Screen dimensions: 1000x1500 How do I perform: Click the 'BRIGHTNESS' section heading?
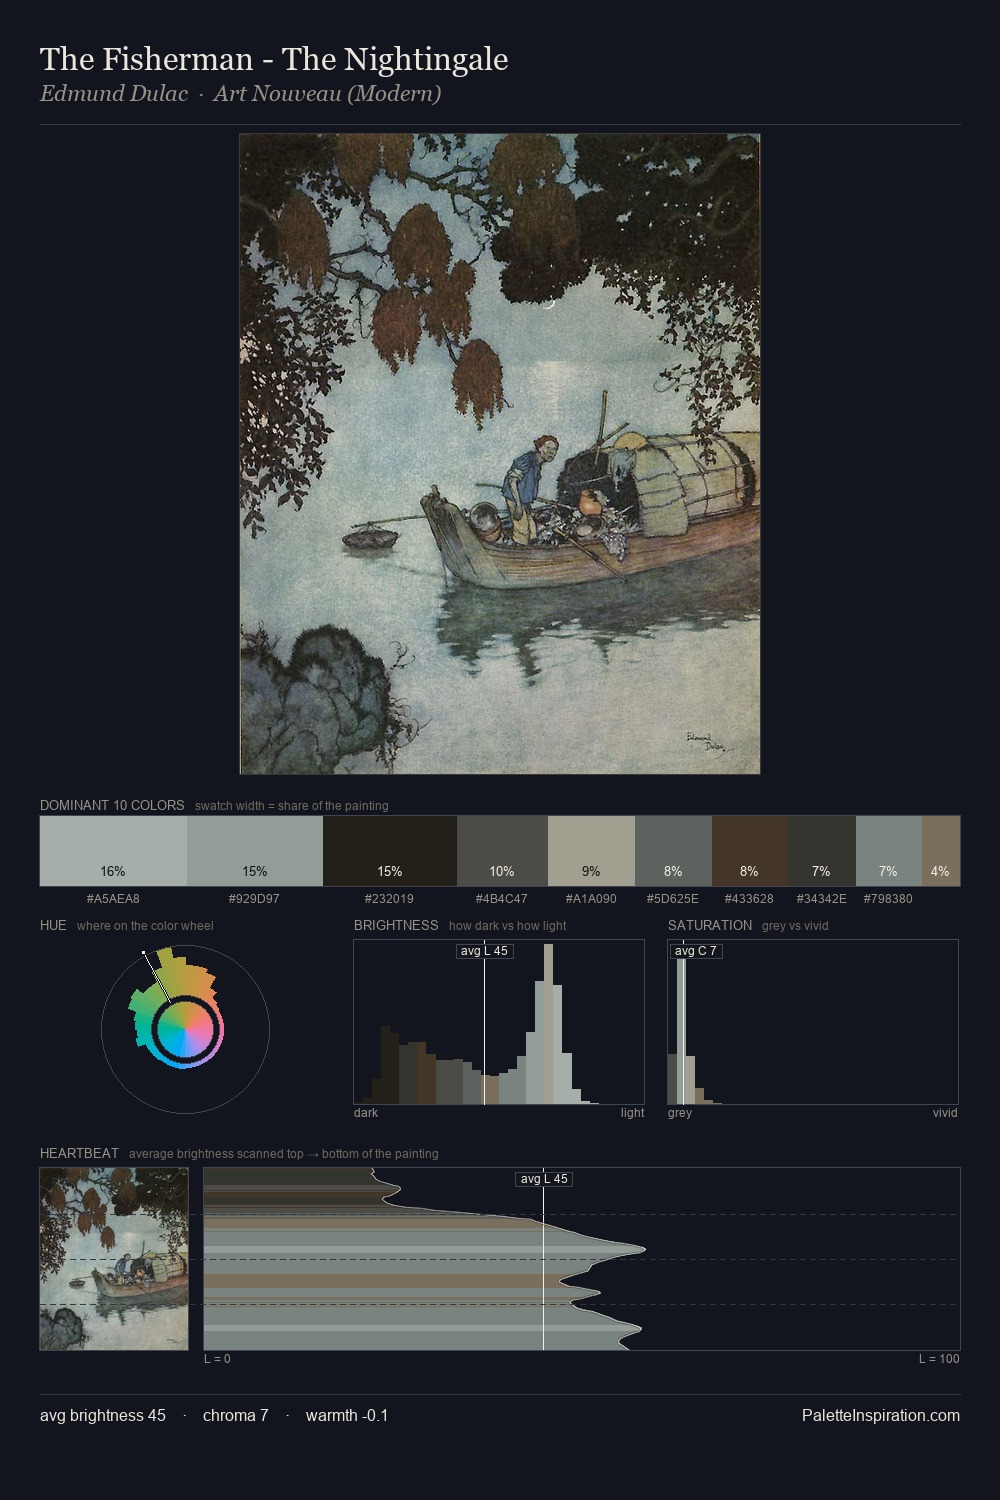[x=396, y=925]
